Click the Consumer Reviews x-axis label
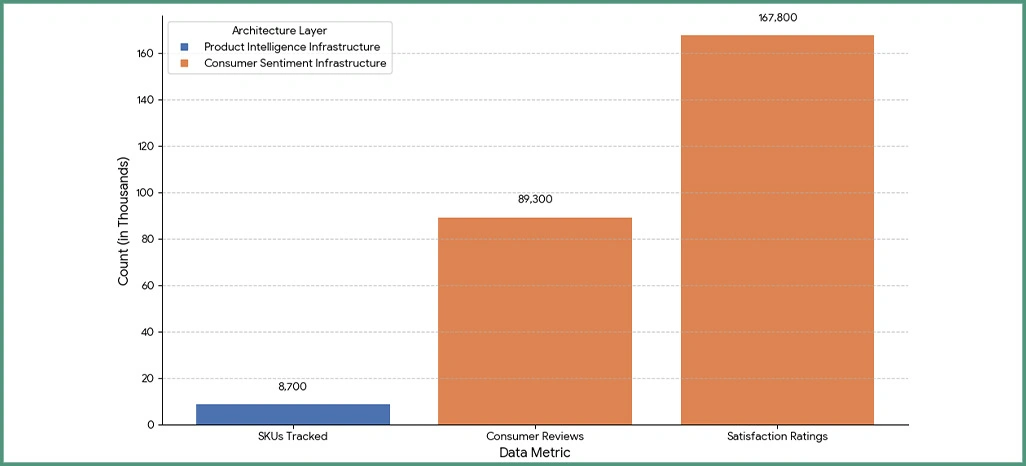This screenshot has width=1026, height=466. [535, 437]
